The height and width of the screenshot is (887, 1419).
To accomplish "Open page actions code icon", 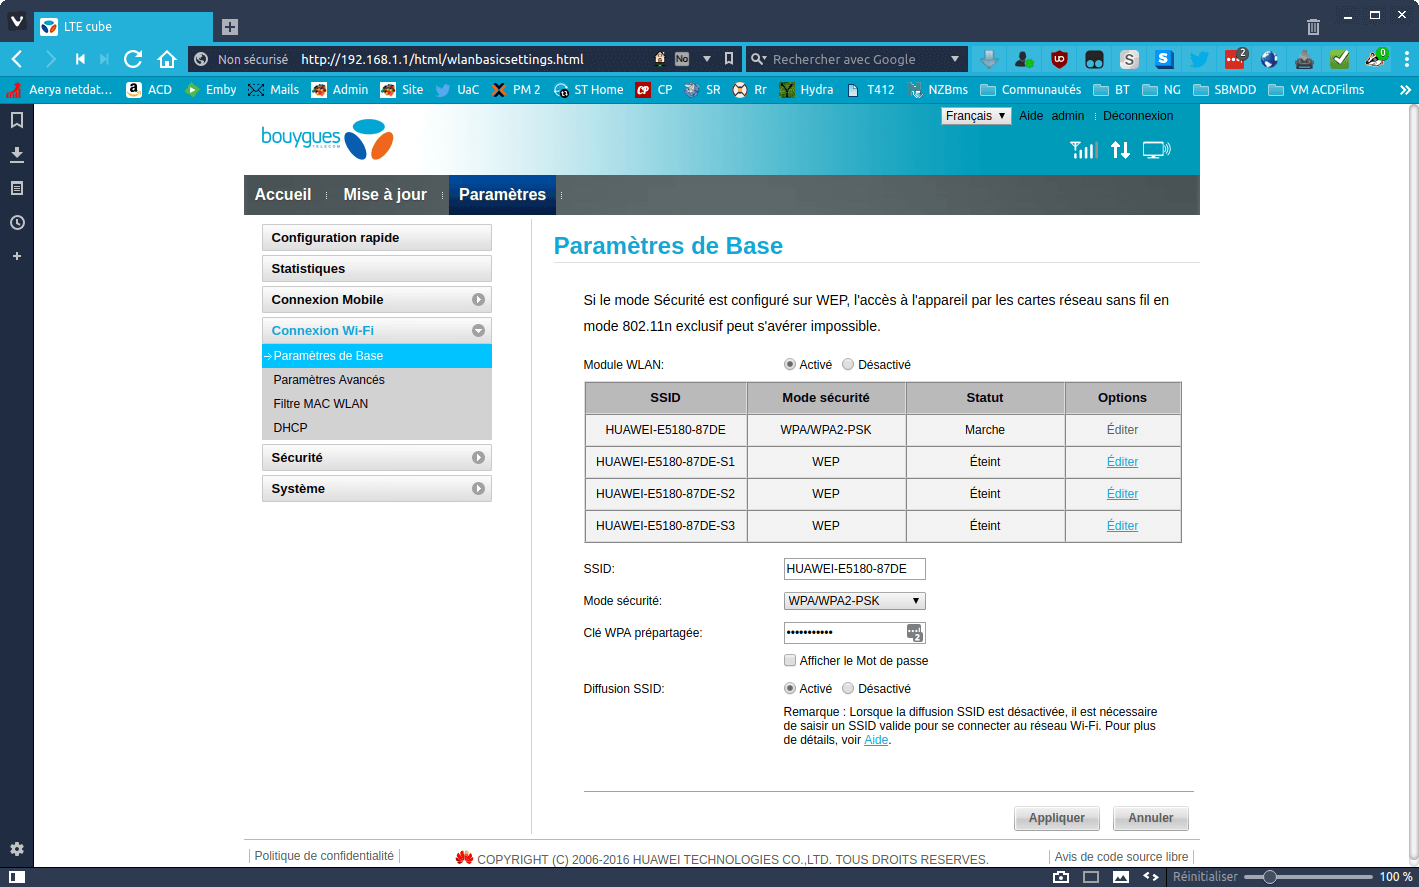I will [x=1151, y=877].
